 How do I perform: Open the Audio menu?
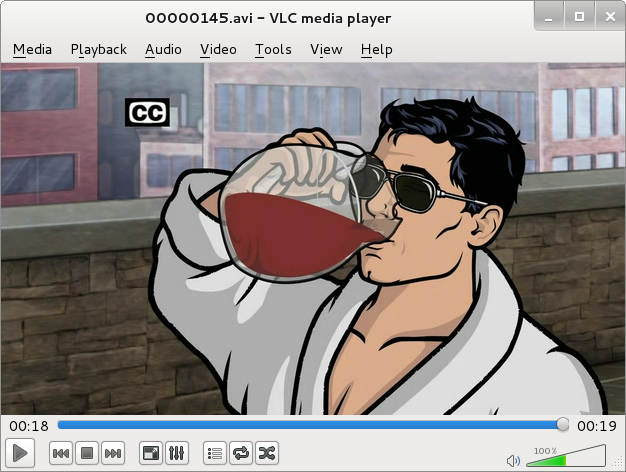(x=163, y=50)
